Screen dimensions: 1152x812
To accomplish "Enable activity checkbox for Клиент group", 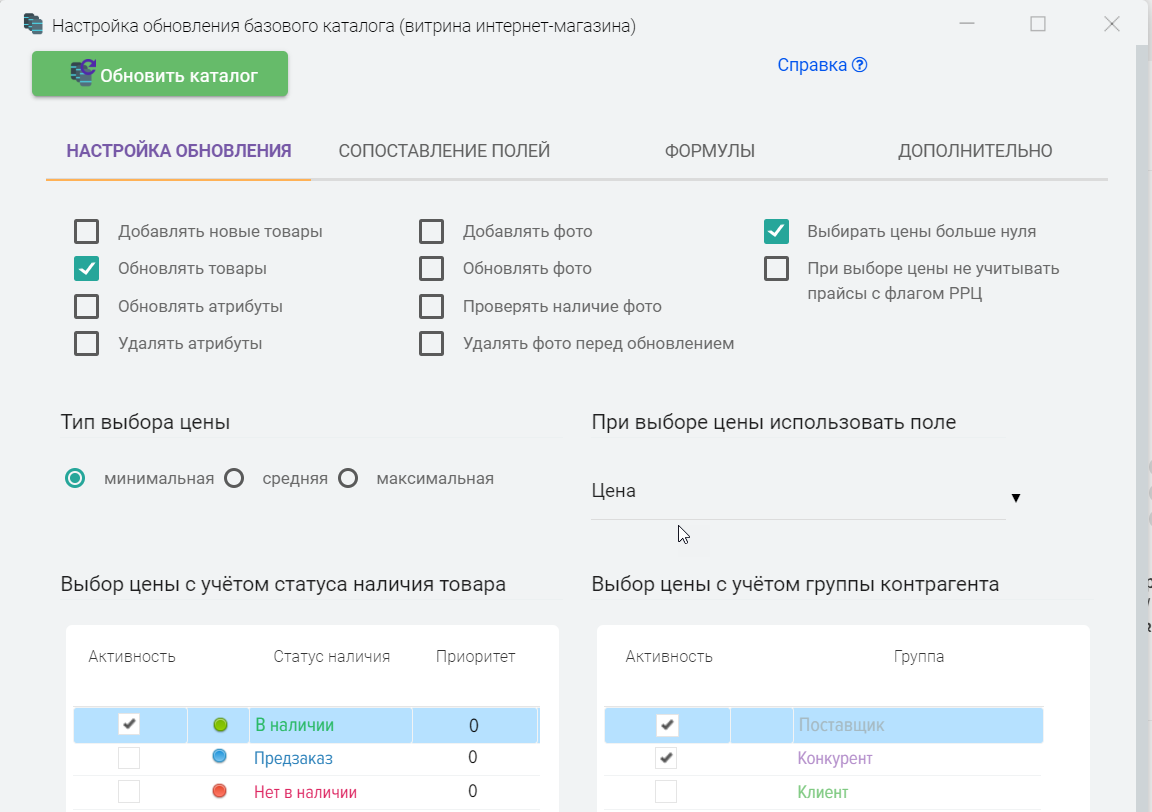I will coord(666,792).
